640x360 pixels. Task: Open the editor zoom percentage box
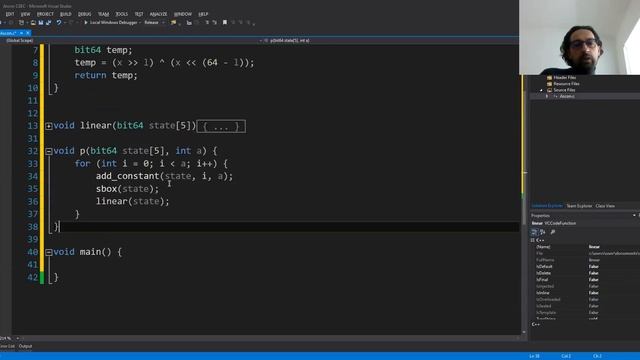pyautogui.click(x=10, y=338)
